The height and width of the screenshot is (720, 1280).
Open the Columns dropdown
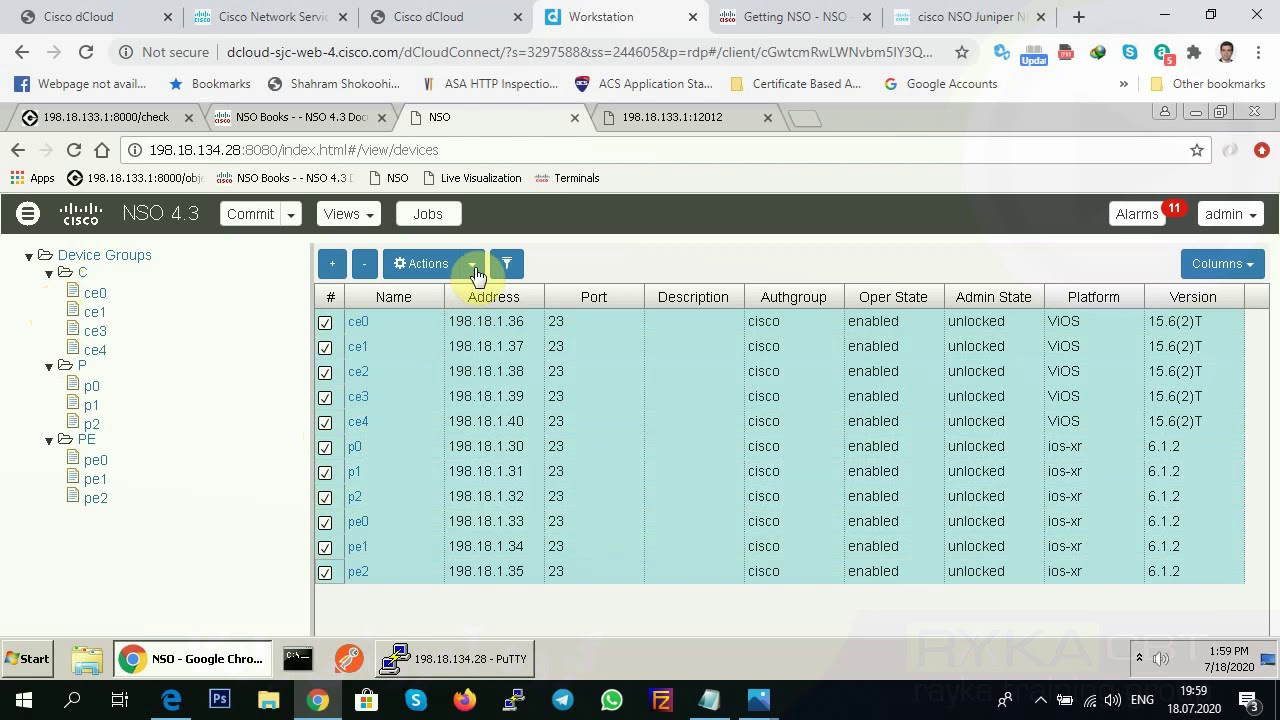coord(1222,264)
